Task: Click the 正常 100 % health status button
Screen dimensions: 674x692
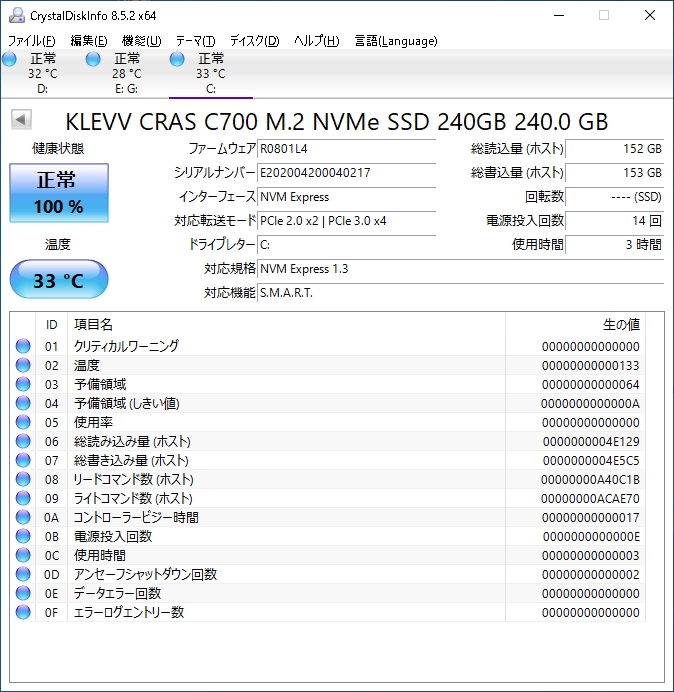Action: click(59, 193)
